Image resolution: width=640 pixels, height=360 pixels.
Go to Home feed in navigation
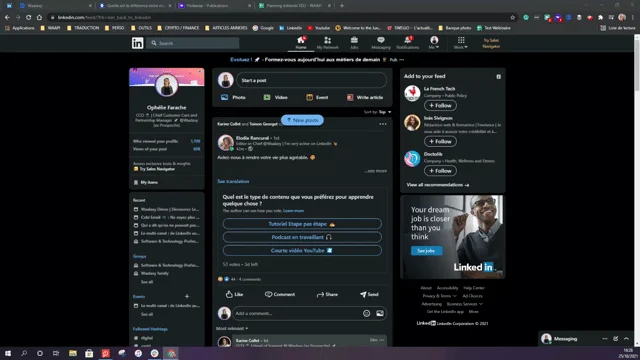click(301, 43)
